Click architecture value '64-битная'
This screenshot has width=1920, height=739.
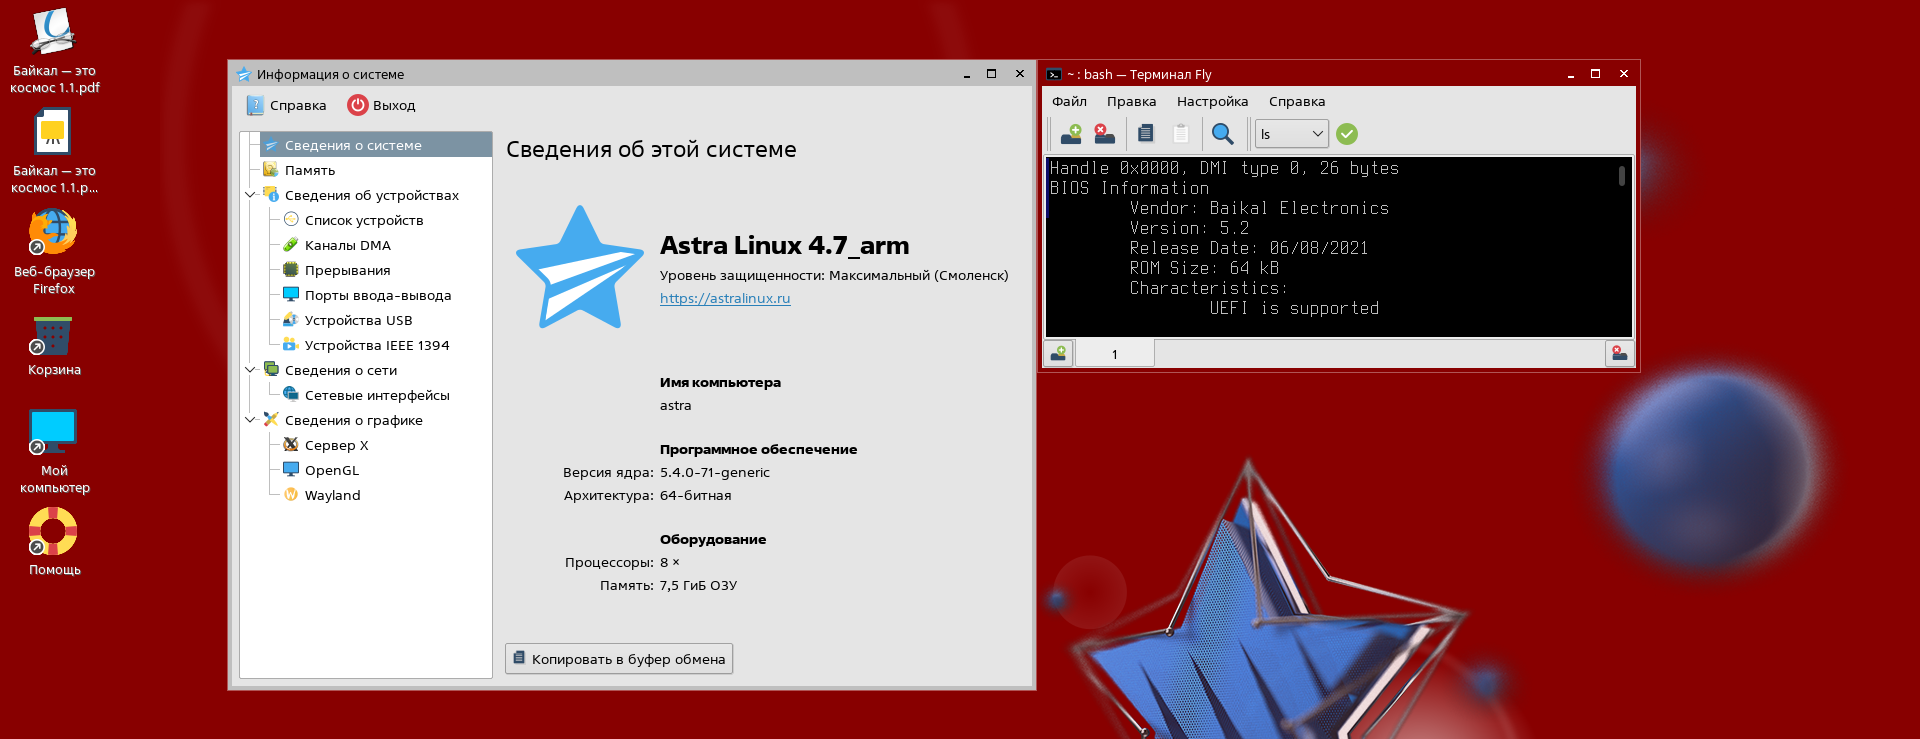click(x=696, y=495)
